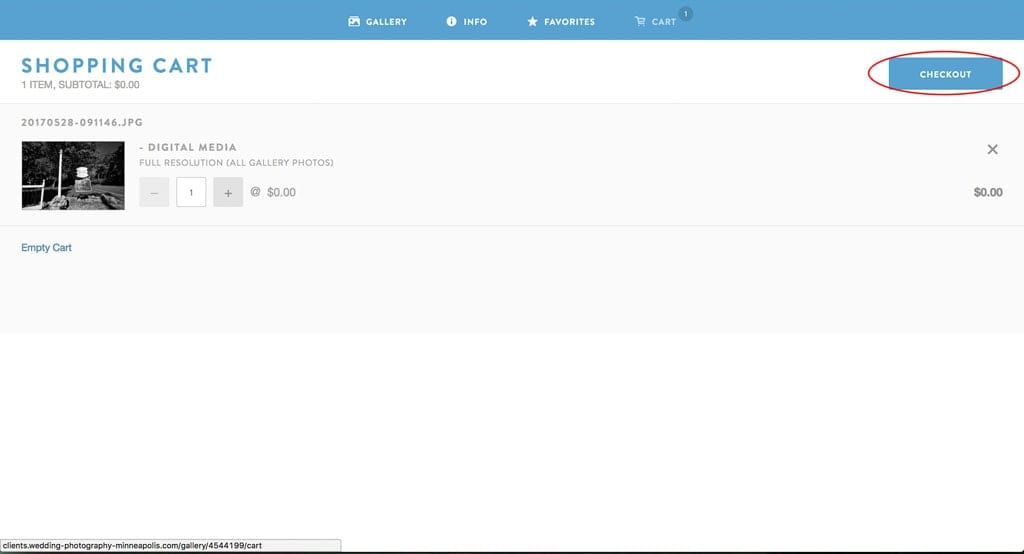The image size is (1024, 554).
Task: Decrease quantity with the minus button
Action: click(154, 192)
